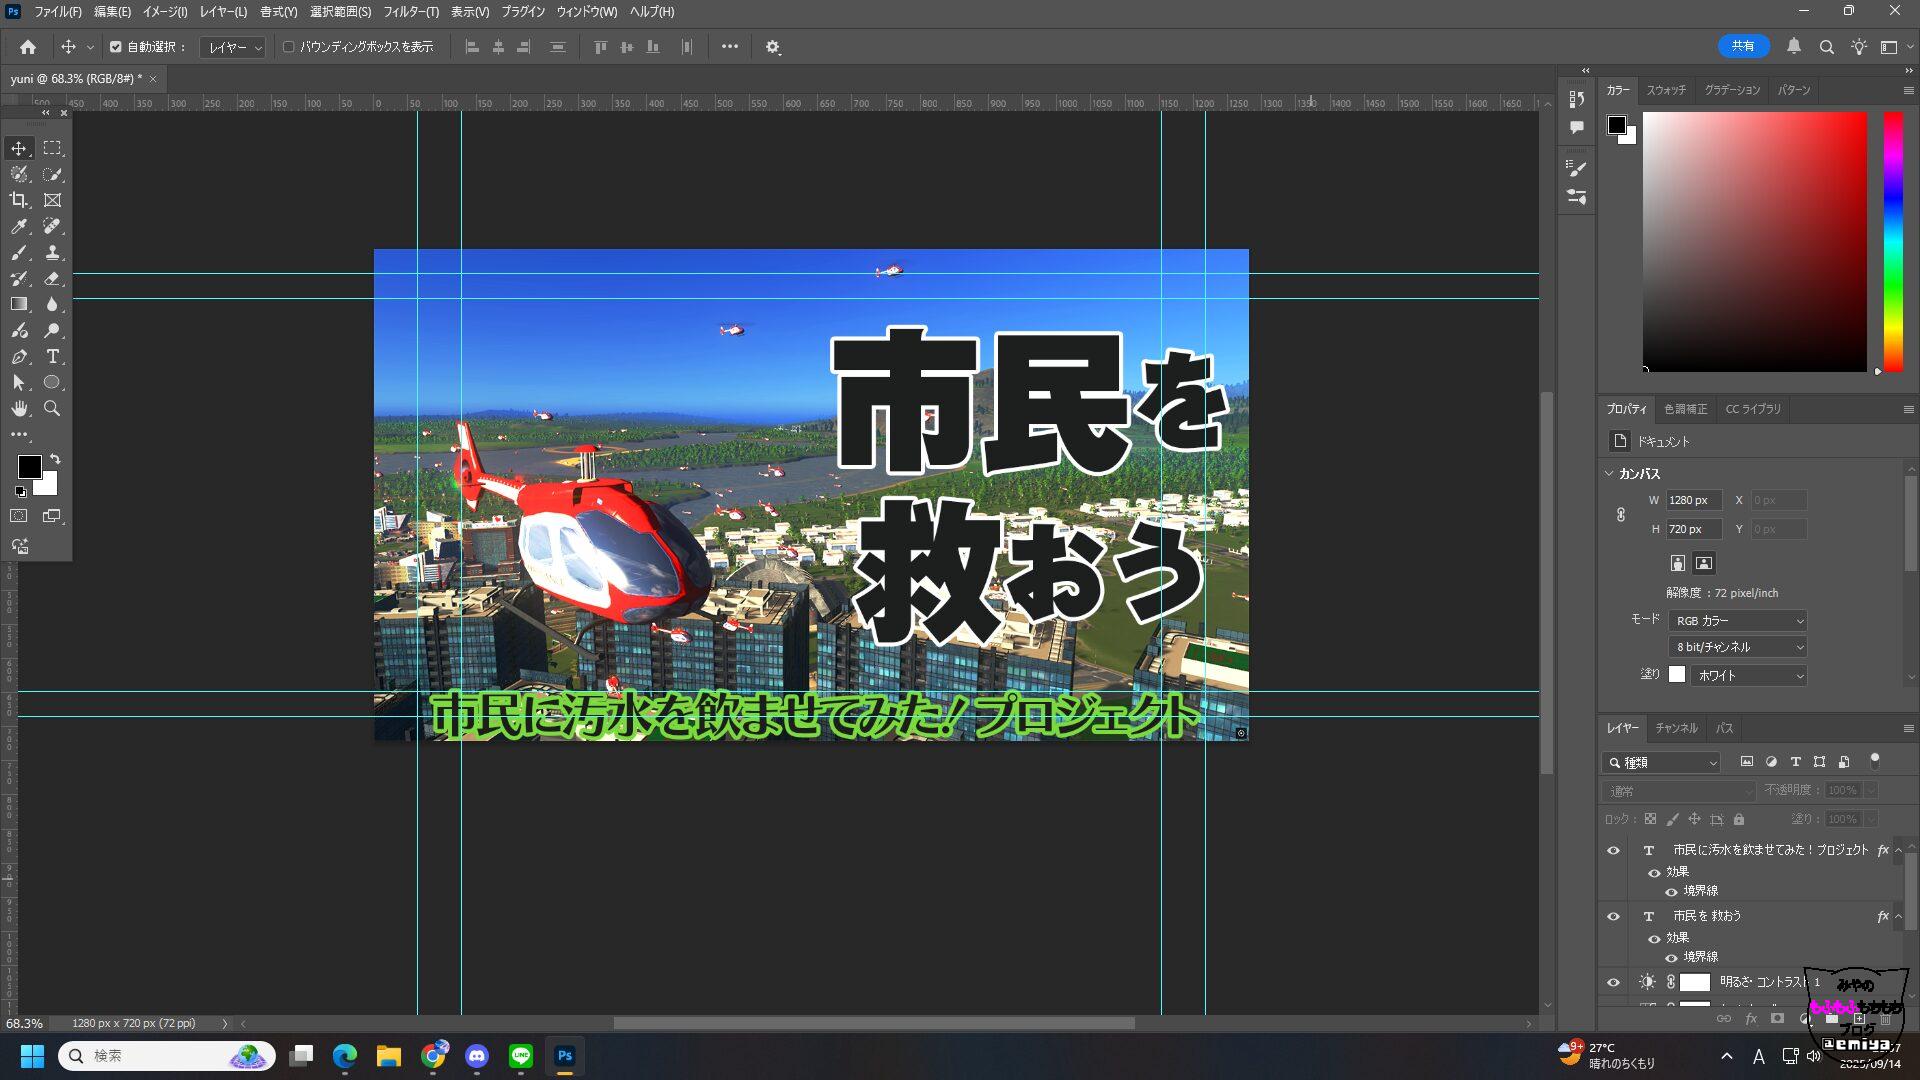Enable バウンディングボックスを表示 checkbox
Viewport: 1920px width, 1080px height.
click(289, 47)
